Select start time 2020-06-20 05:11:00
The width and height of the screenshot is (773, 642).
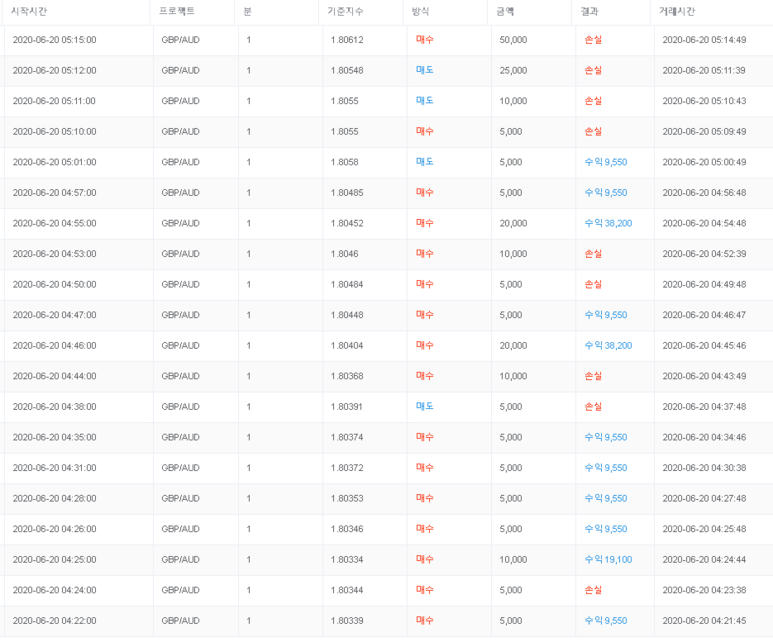[54, 101]
